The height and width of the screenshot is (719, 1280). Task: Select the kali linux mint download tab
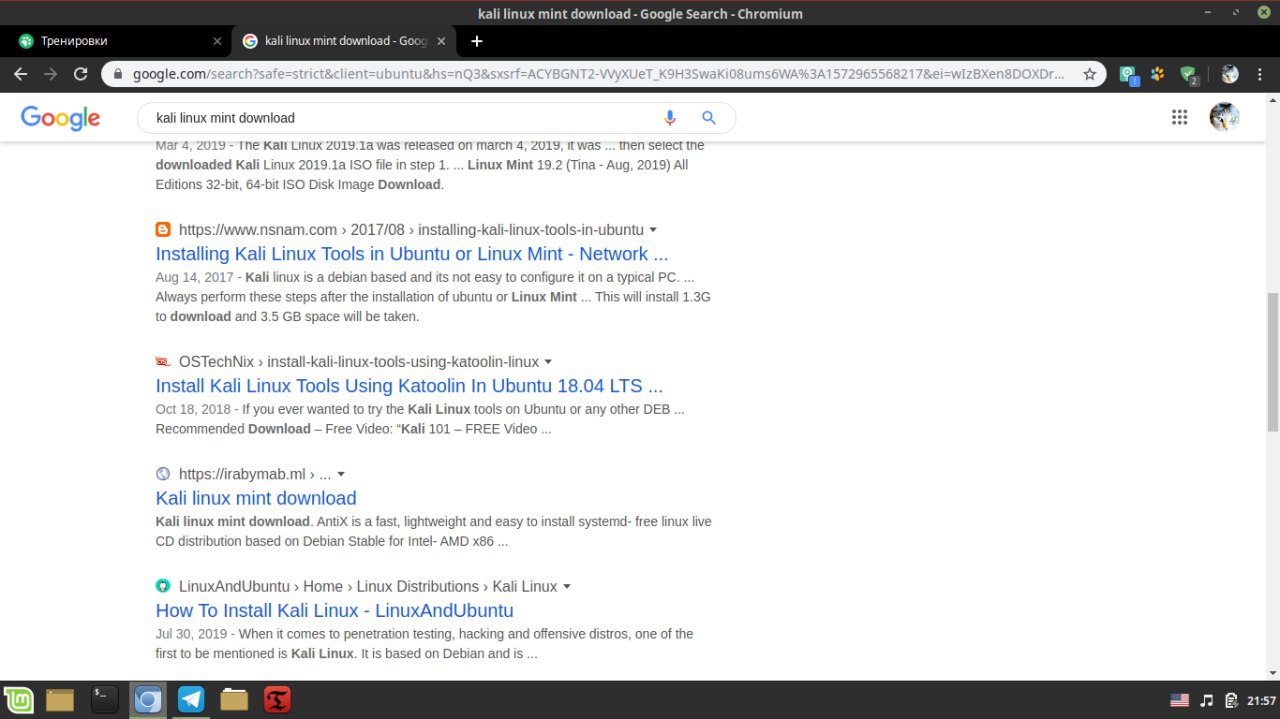pos(344,41)
